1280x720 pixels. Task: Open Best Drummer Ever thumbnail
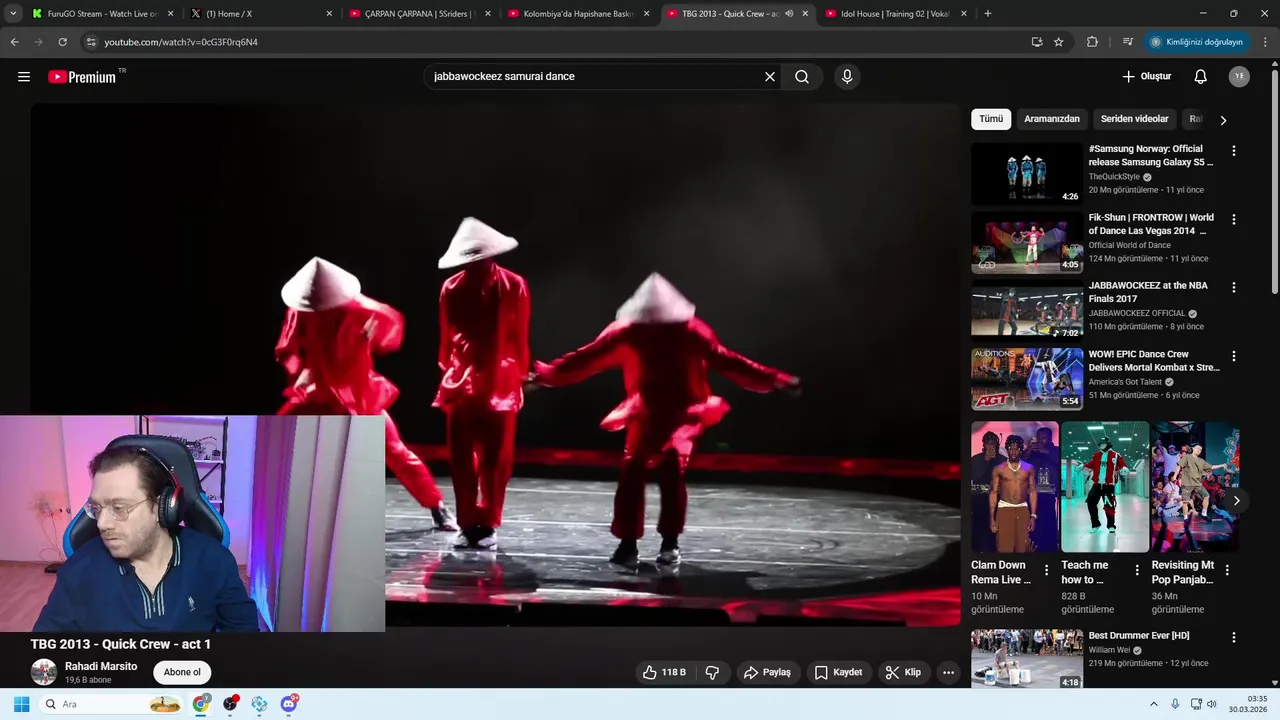tap(1027, 659)
